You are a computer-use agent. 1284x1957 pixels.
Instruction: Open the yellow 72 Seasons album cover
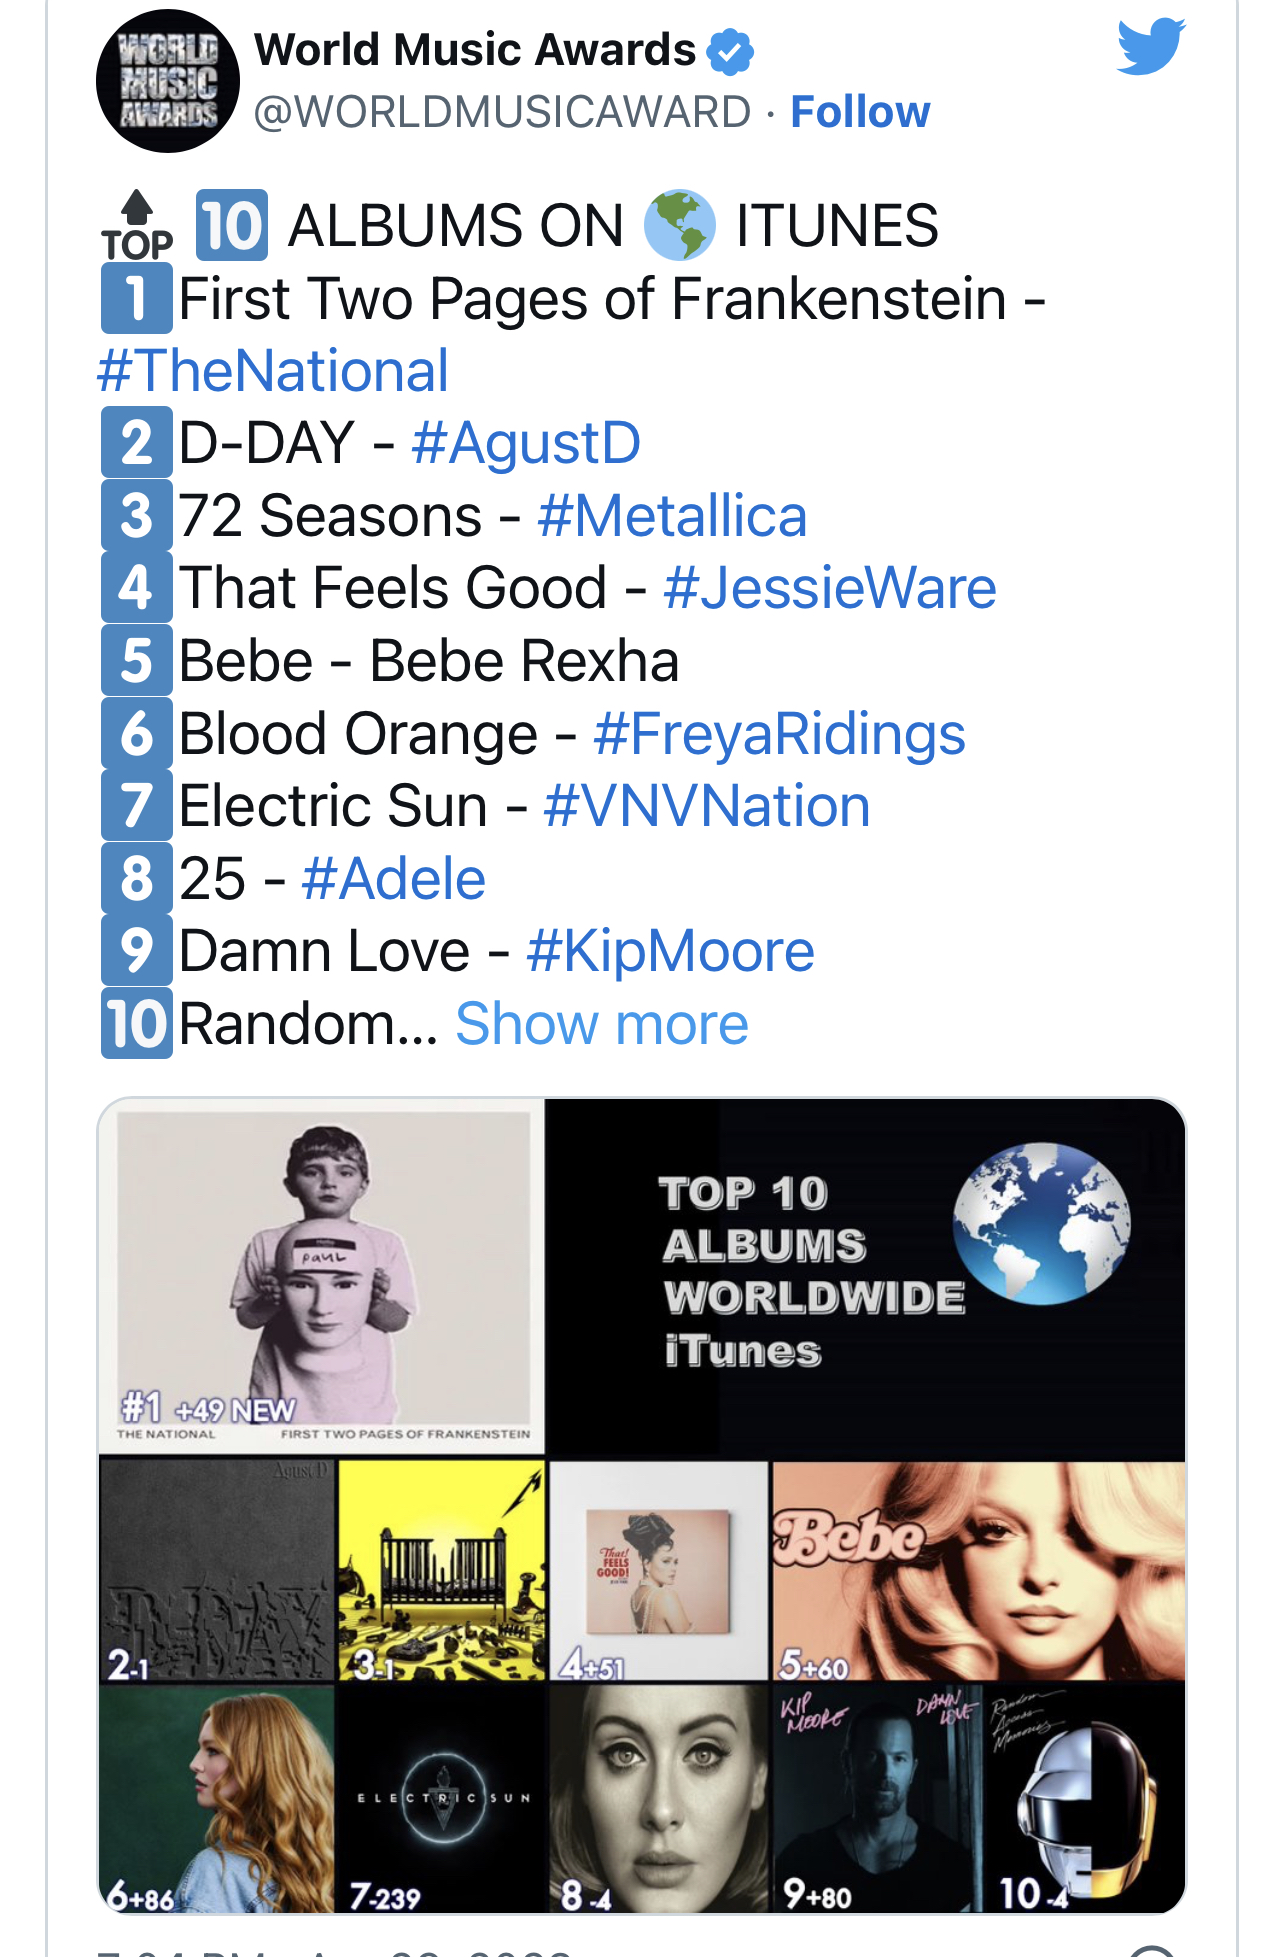pos(441,1570)
